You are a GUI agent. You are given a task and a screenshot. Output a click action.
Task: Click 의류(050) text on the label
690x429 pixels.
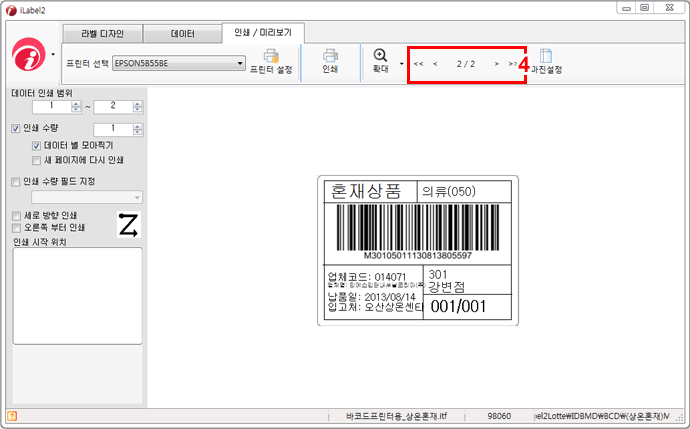click(449, 191)
